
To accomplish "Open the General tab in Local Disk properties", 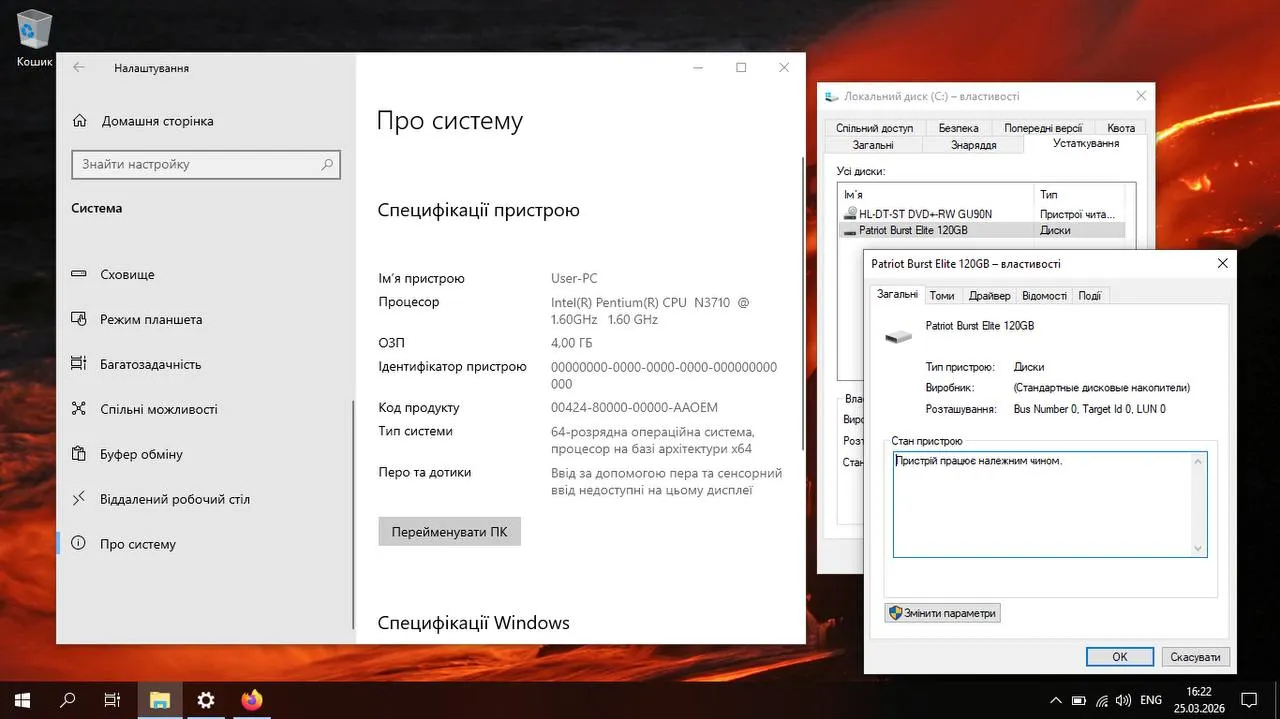I will pos(873,145).
